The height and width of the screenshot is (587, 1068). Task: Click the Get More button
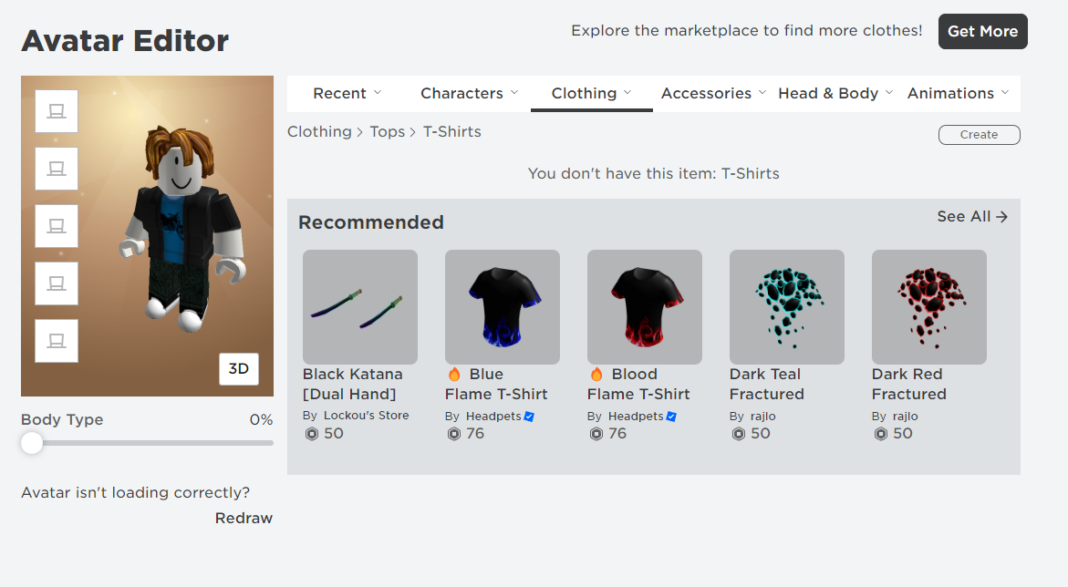982,31
